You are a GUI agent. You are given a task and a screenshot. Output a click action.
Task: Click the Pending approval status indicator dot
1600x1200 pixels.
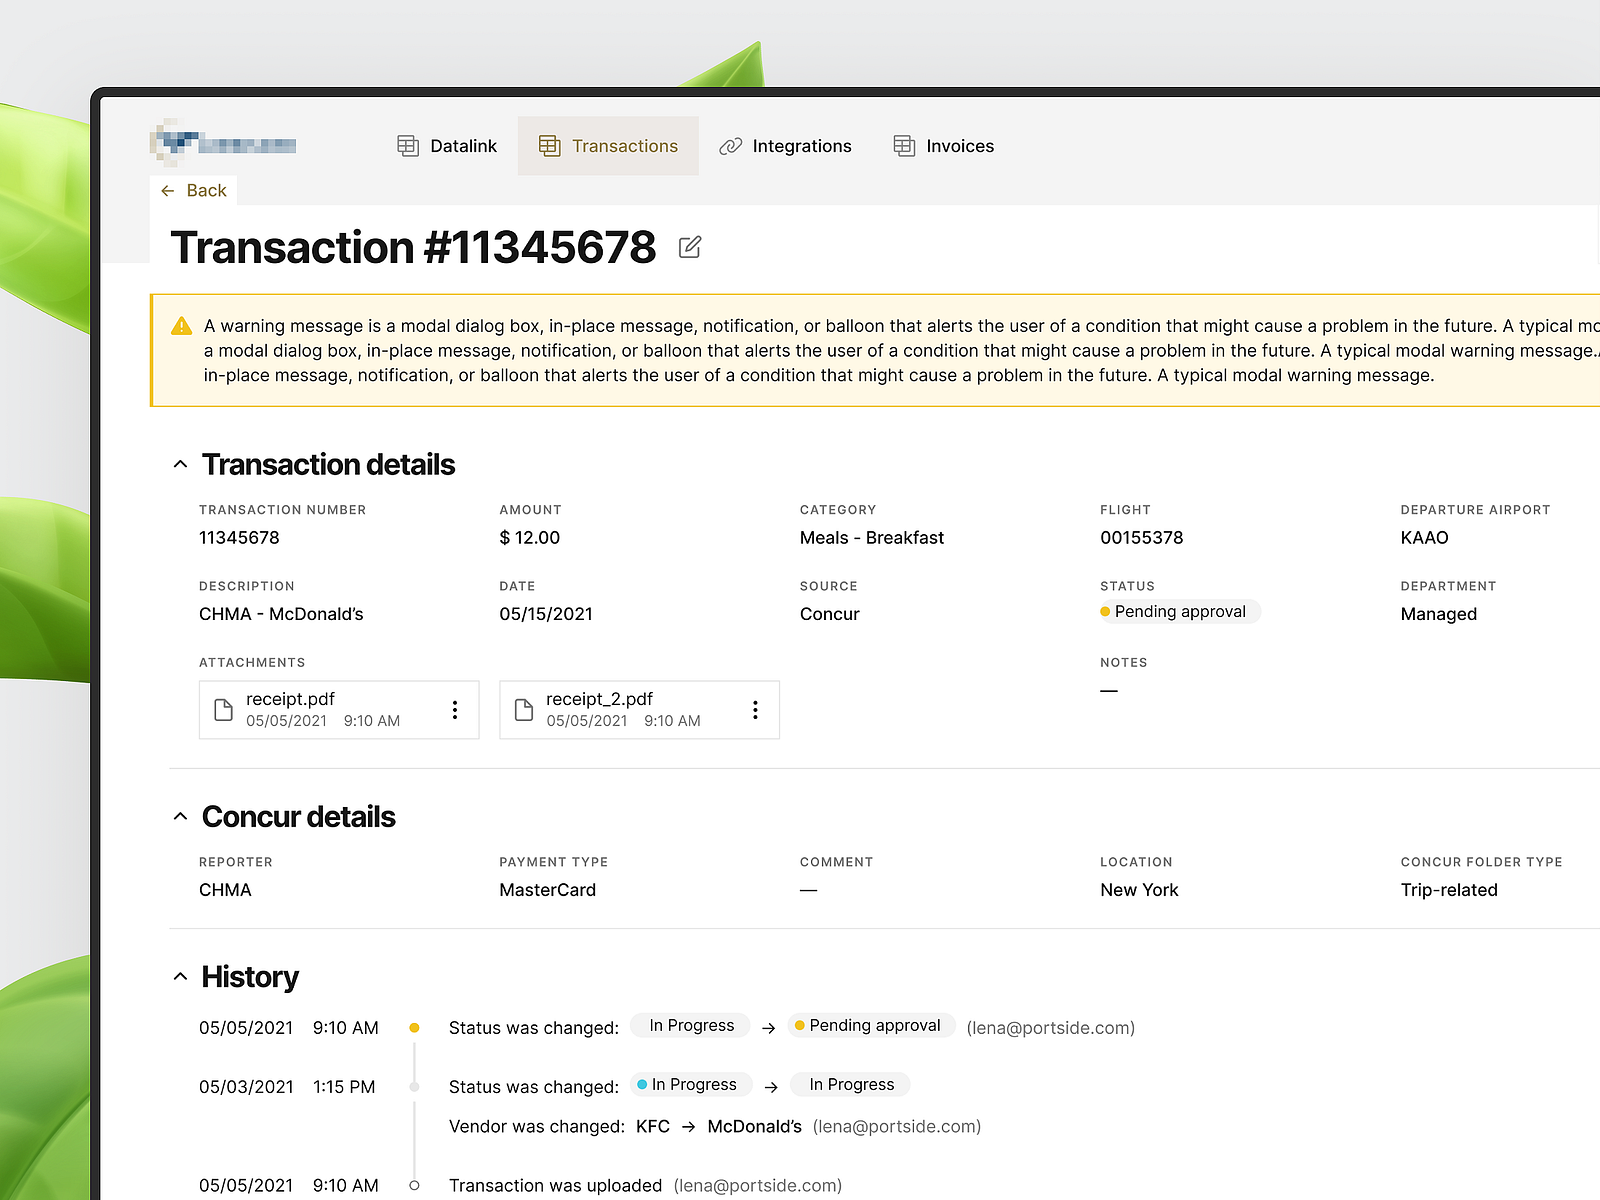(x=1104, y=611)
